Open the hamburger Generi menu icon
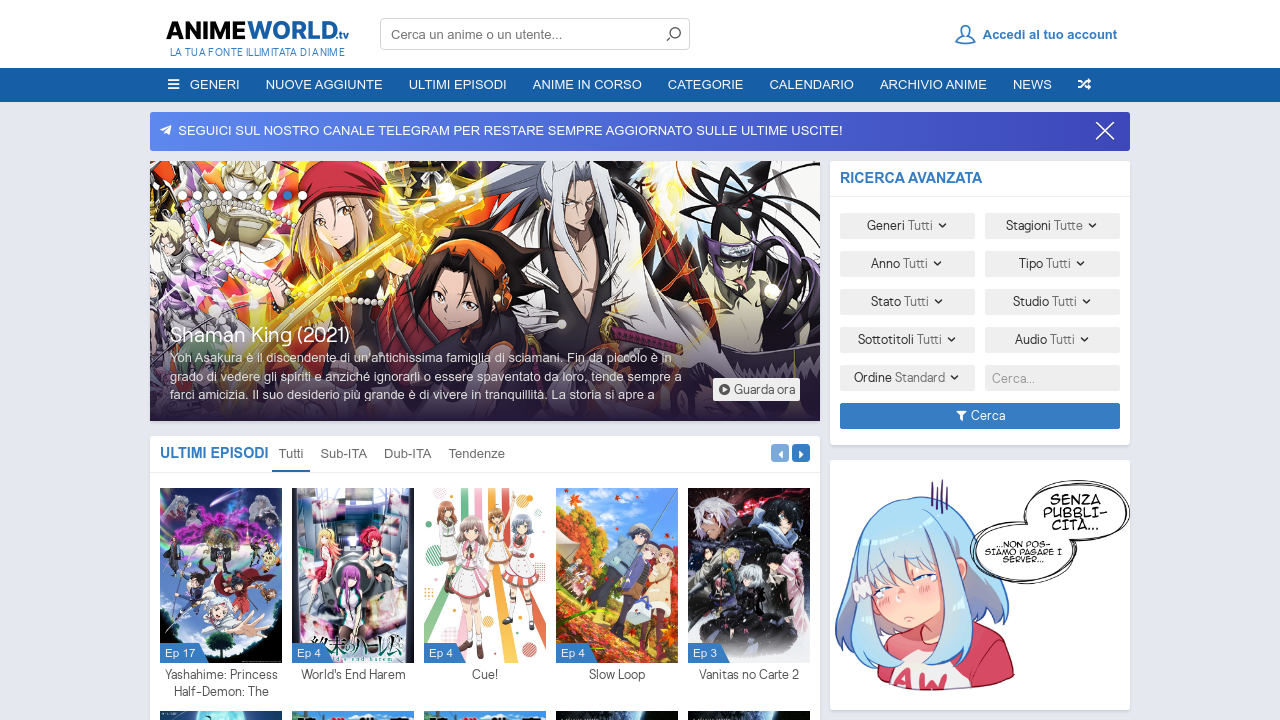1280x720 pixels. click(x=174, y=85)
